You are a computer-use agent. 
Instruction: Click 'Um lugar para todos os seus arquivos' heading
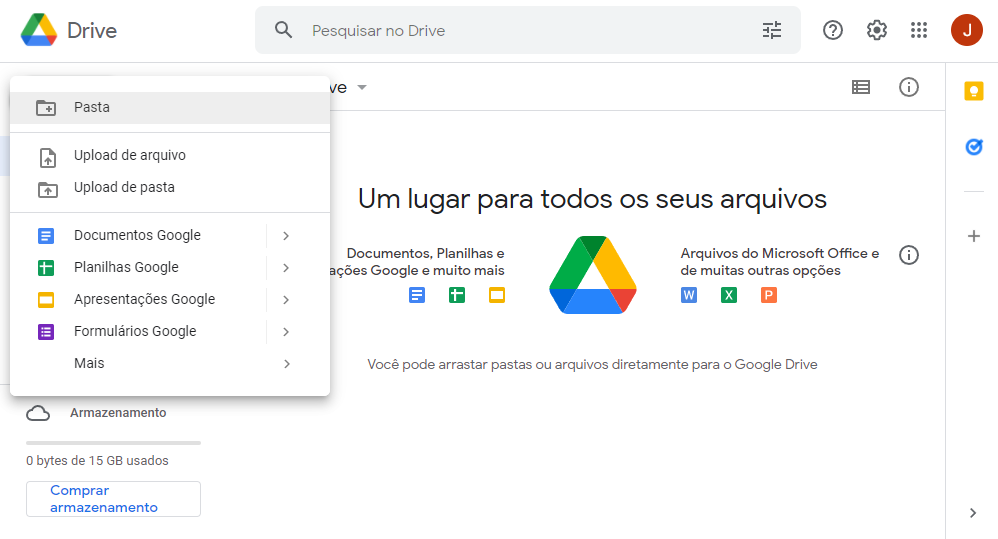(592, 199)
